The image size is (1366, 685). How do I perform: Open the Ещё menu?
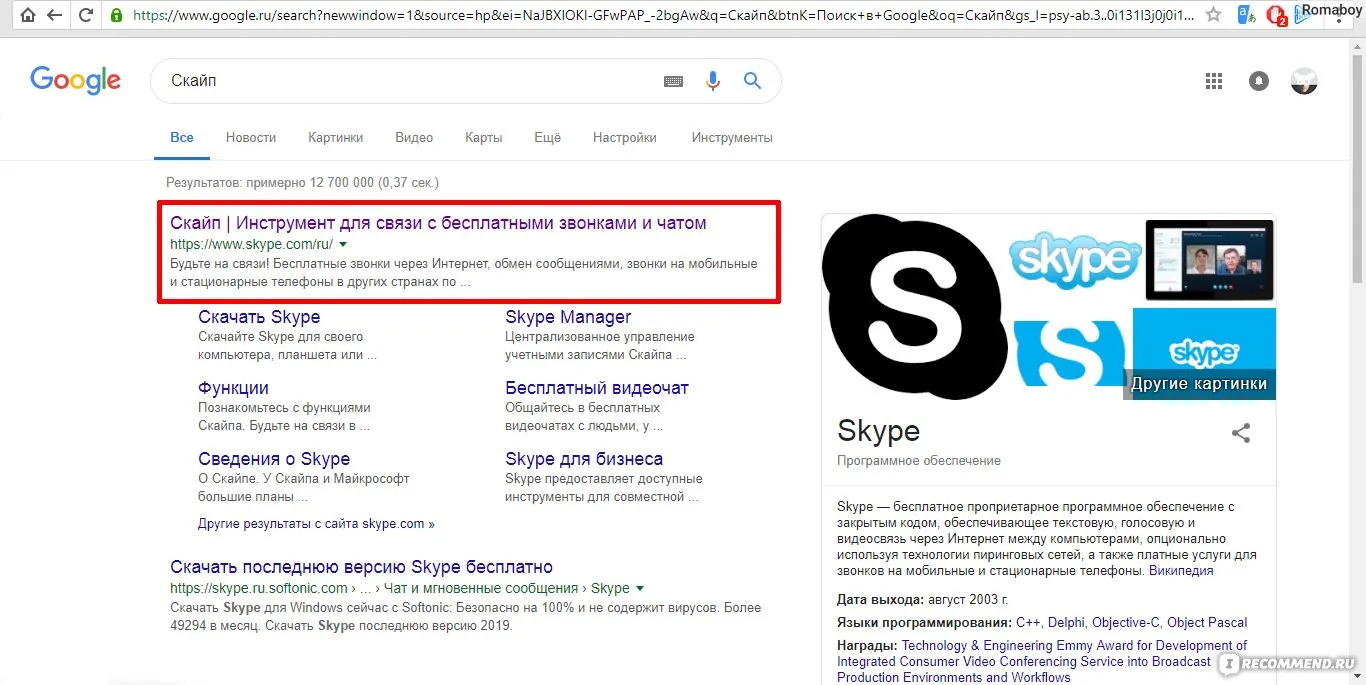548,138
